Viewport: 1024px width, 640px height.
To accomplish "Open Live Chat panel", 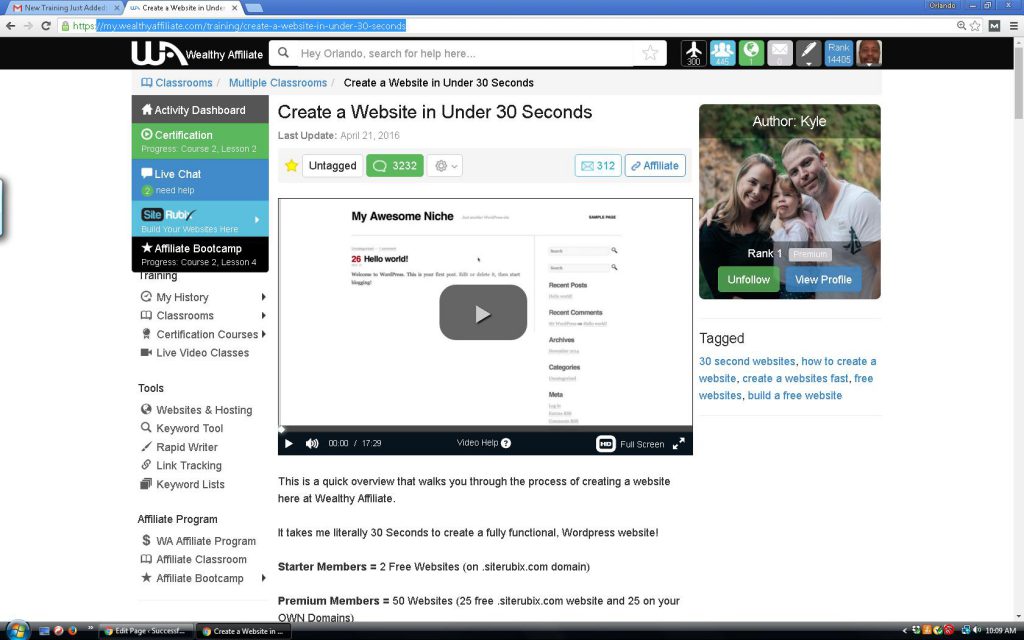I will tap(200, 180).
